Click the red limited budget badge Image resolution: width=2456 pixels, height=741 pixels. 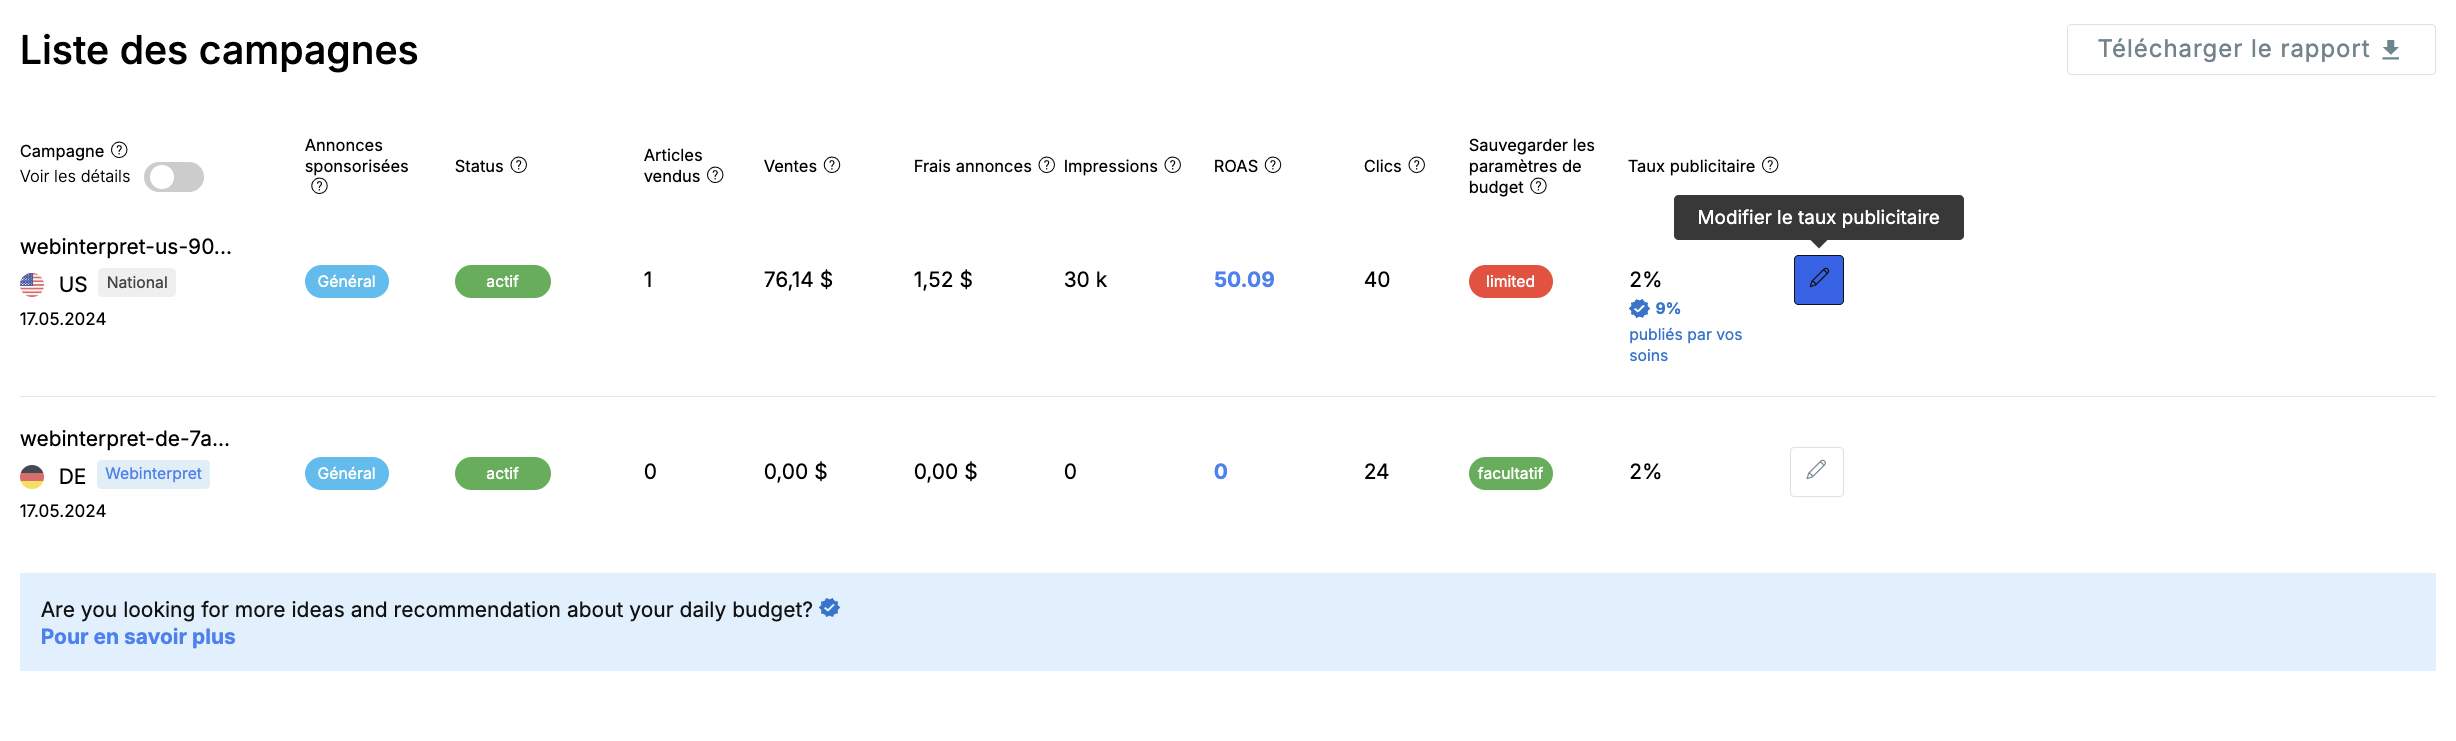click(x=1510, y=281)
